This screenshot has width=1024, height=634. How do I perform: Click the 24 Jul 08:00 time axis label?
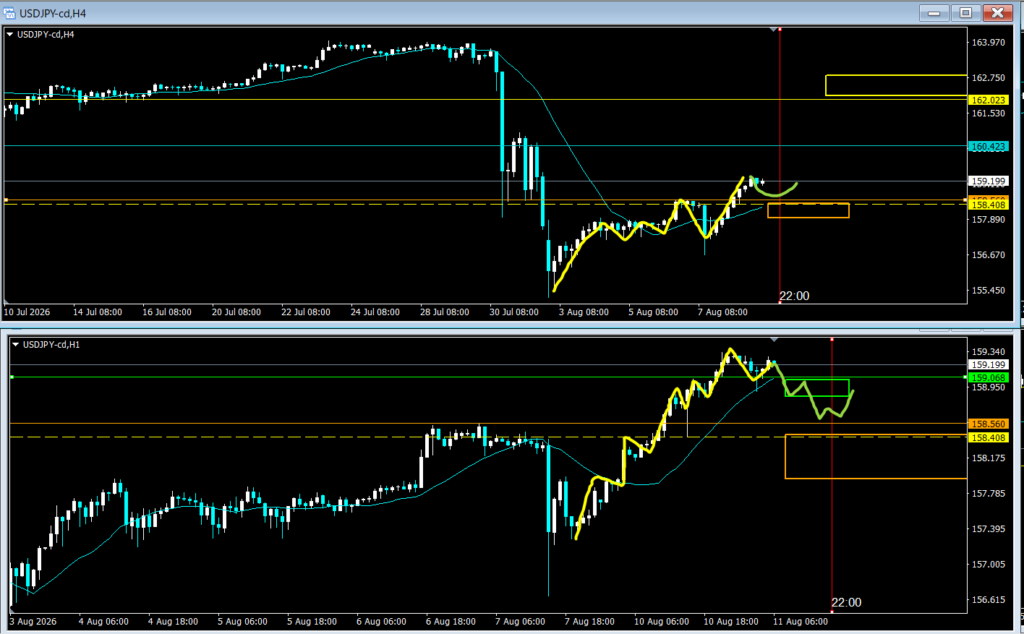[375, 312]
